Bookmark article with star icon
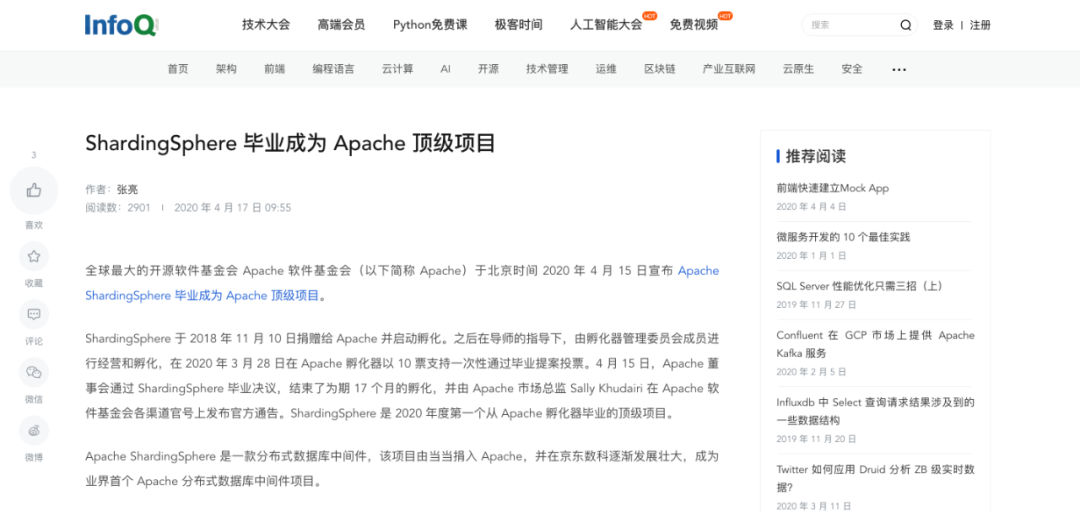This screenshot has height=512, width=1080. [34, 256]
